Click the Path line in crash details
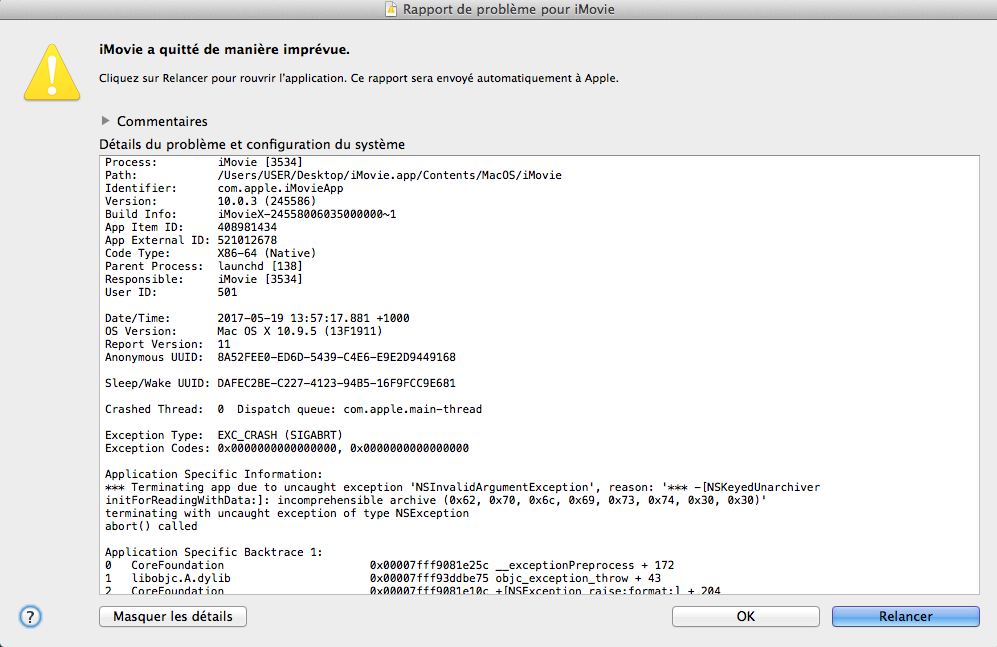 333,175
